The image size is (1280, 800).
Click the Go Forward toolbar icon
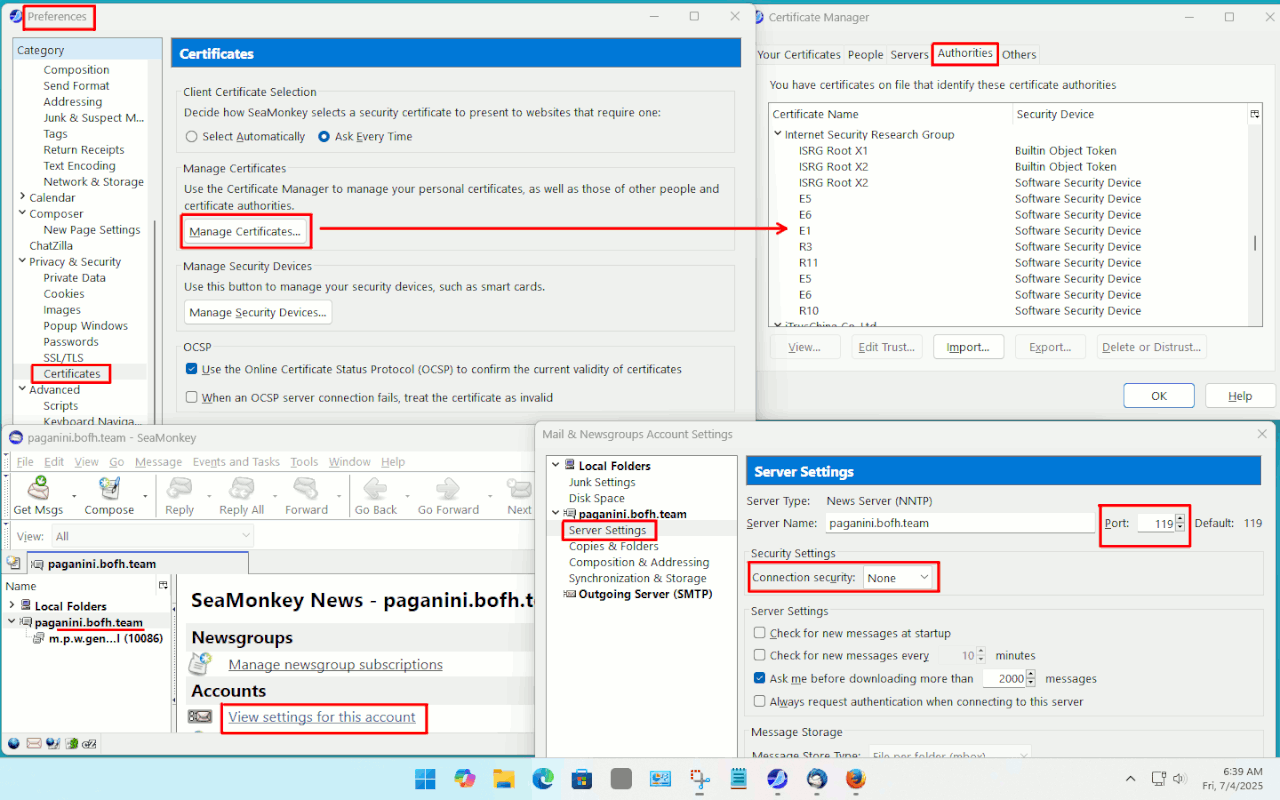(x=448, y=489)
